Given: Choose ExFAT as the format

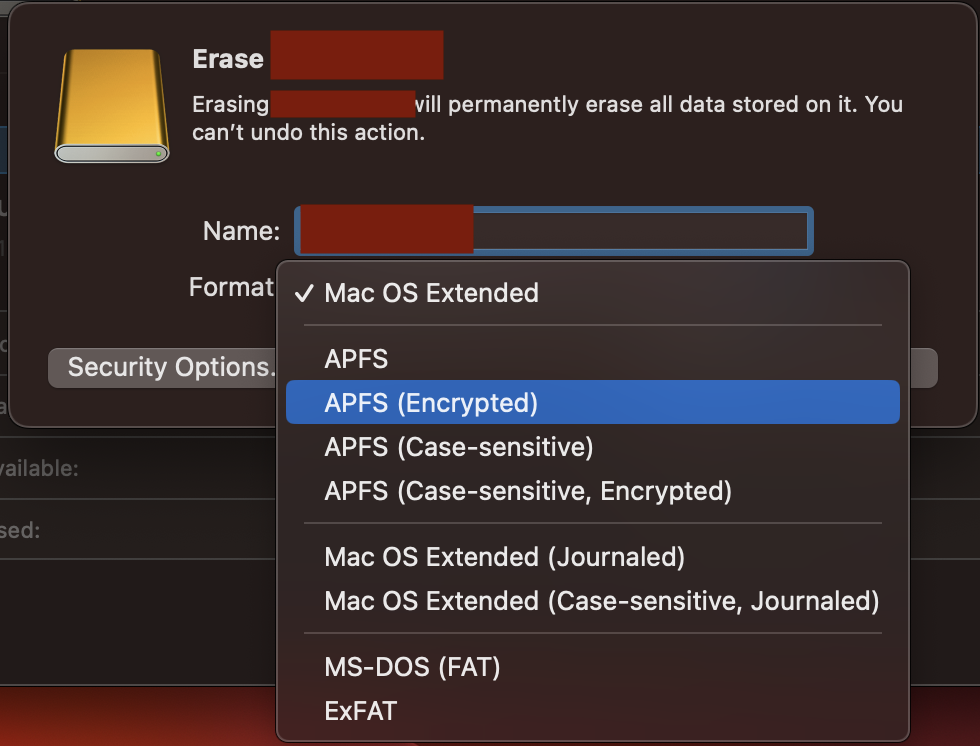Looking at the screenshot, I should tap(361, 711).
